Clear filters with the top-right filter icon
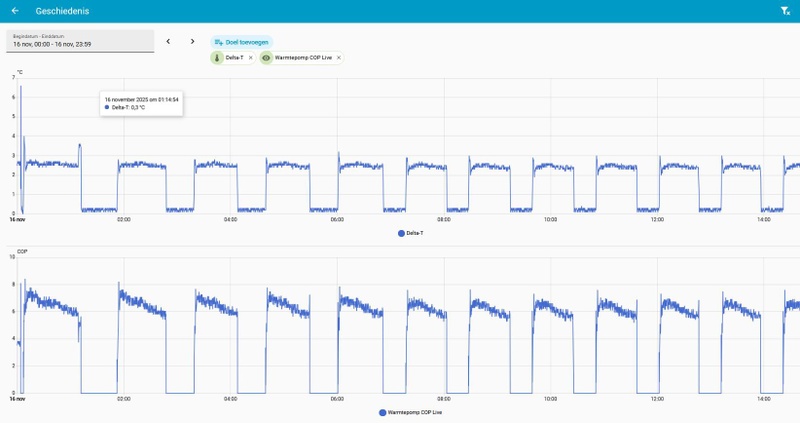This screenshot has height=423, width=800. (785, 11)
